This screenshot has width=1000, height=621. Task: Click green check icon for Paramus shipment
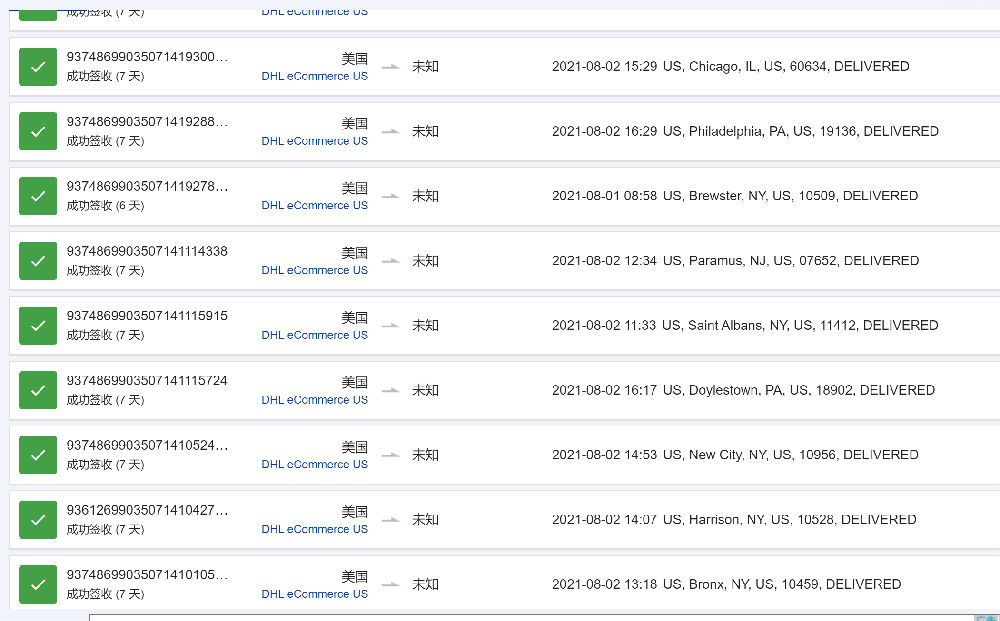coord(38,261)
